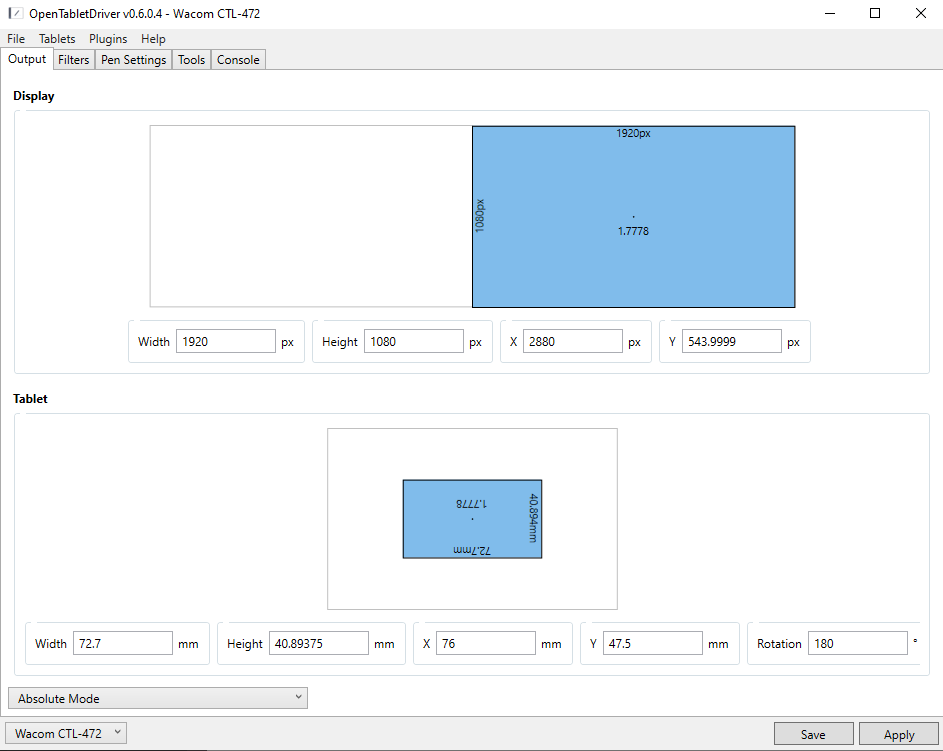Maximize the OpenTabletDriver window

click(x=875, y=13)
